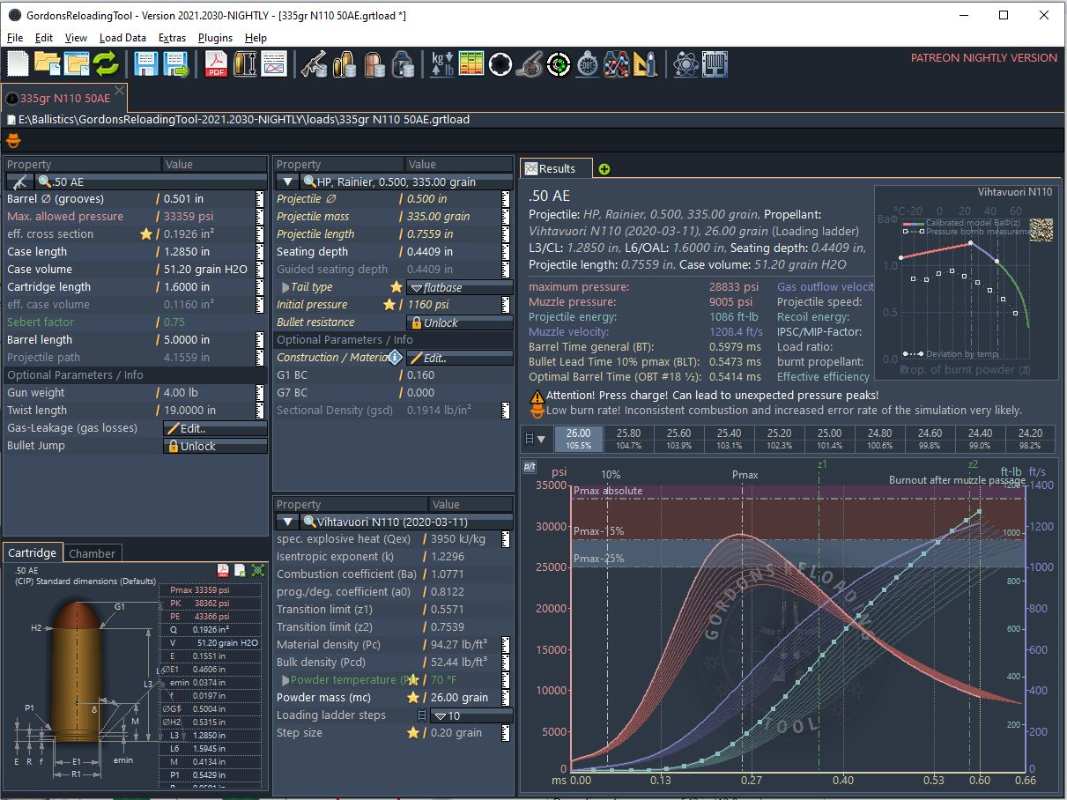This screenshot has width=1067, height=800.
Task: Click the kg/lb unit conversion icon
Action: tap(442, 64)
